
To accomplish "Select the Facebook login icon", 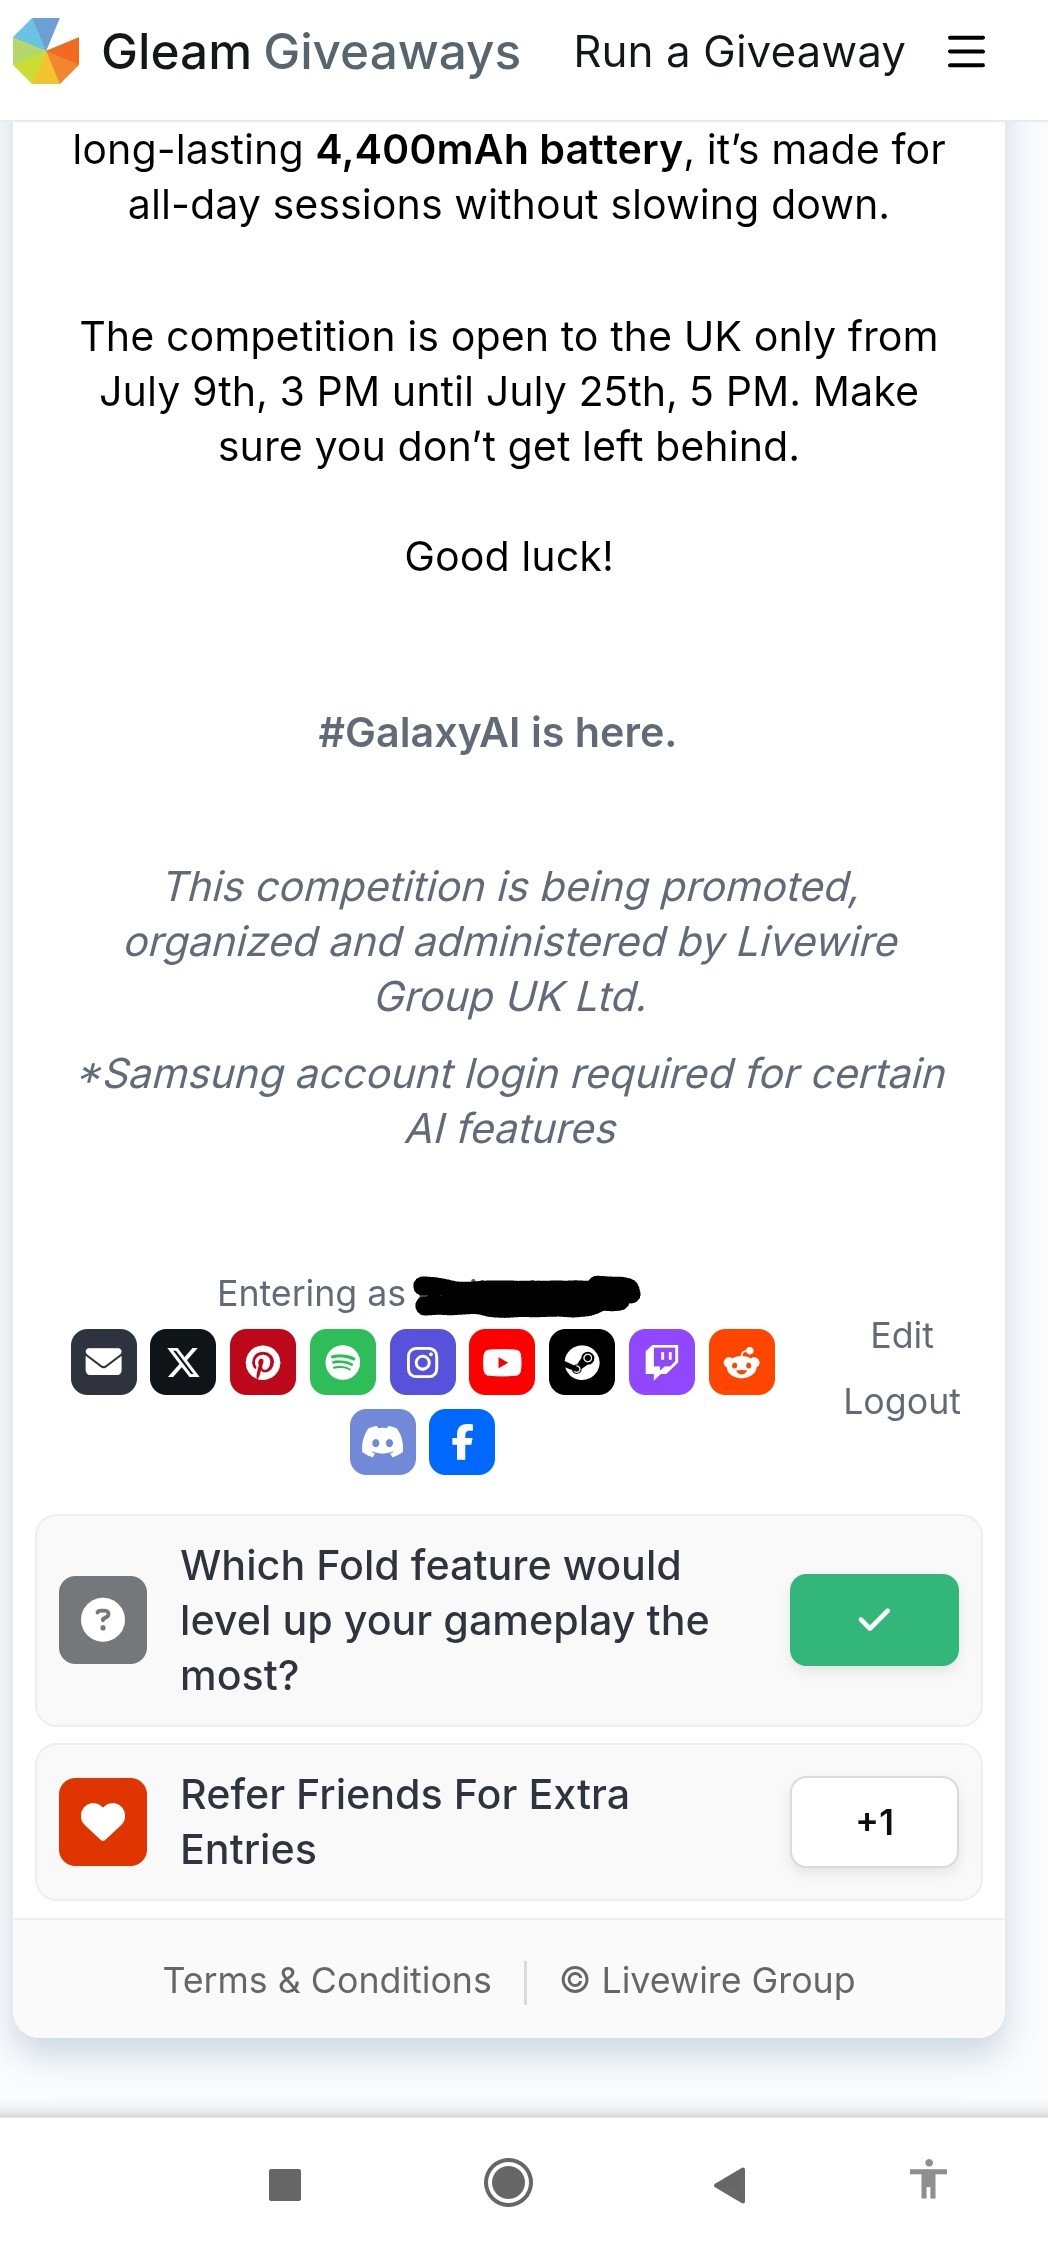I will click(462, 1442).
